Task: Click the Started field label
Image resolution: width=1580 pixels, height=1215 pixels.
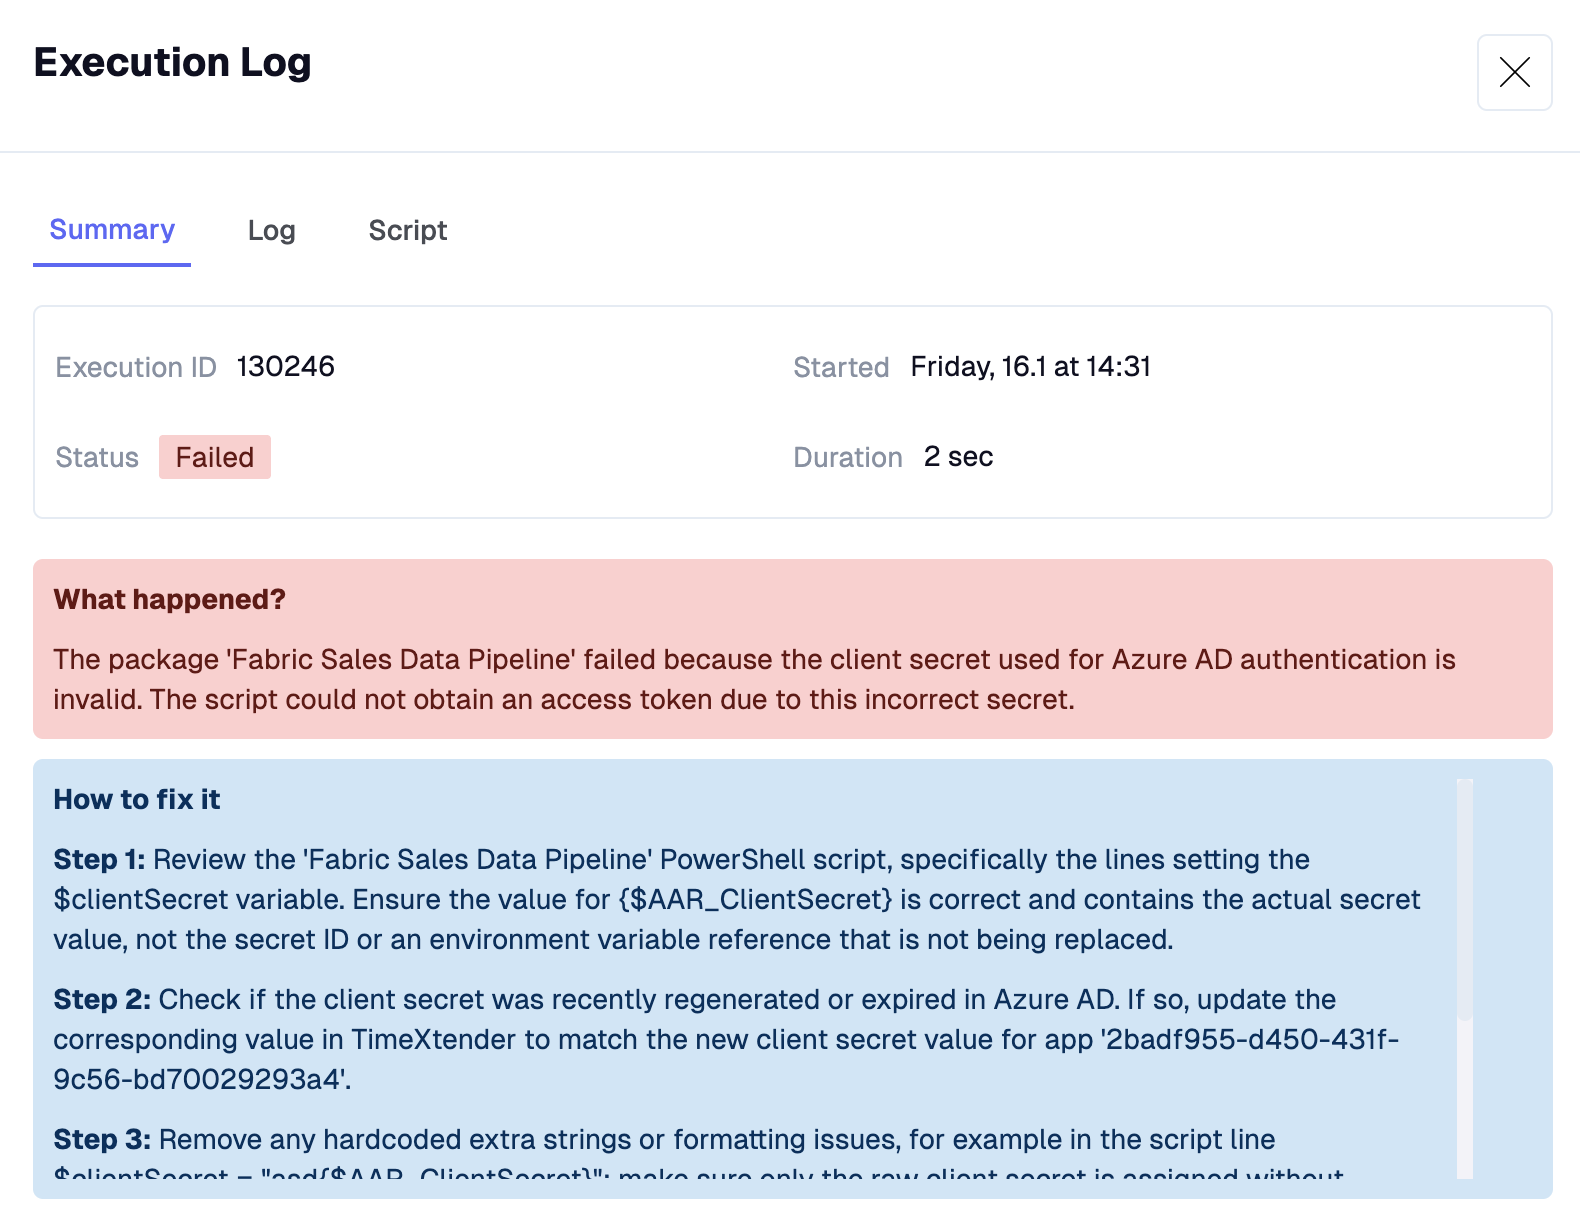Action: 841,368
